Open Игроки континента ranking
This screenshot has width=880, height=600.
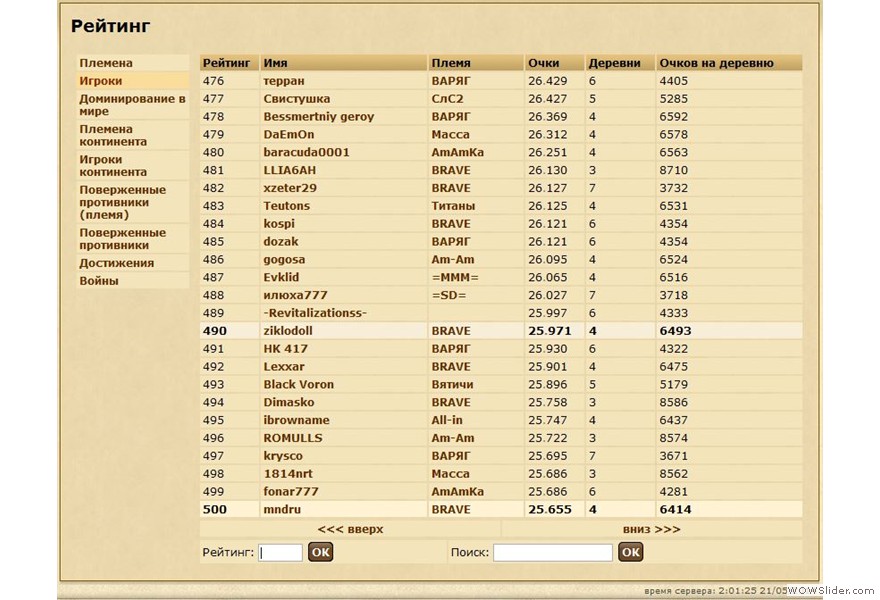pyautogui.click(x=113, y=165)
